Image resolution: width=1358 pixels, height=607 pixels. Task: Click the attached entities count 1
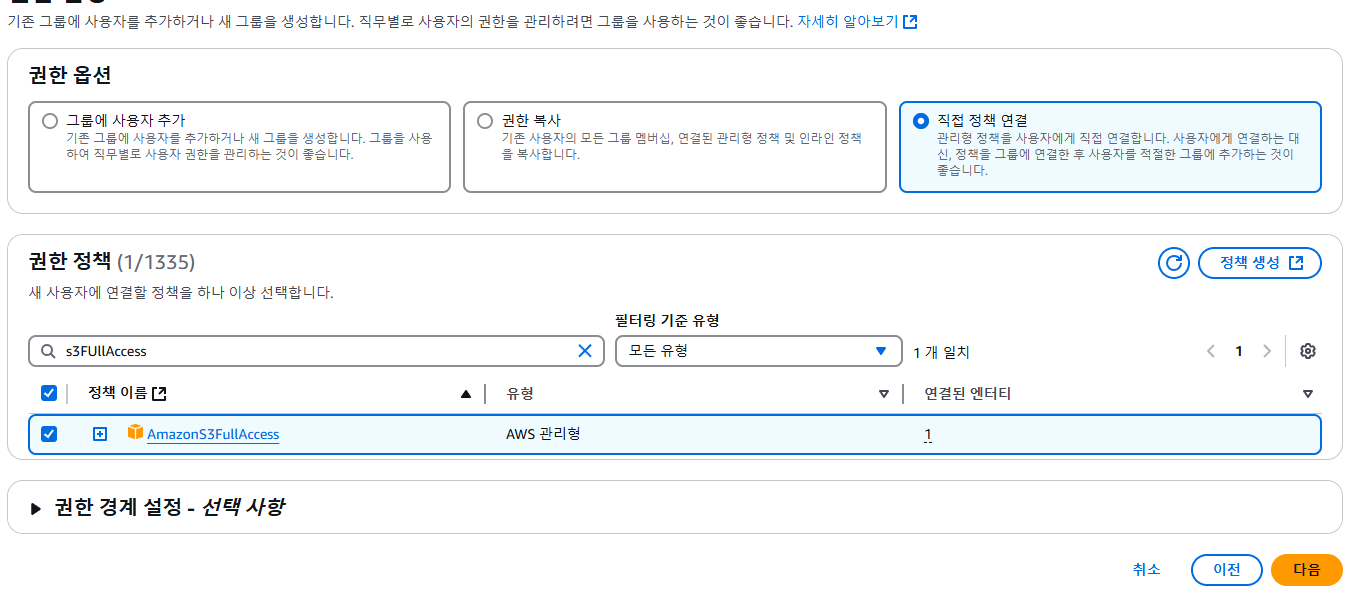[928, 434]
